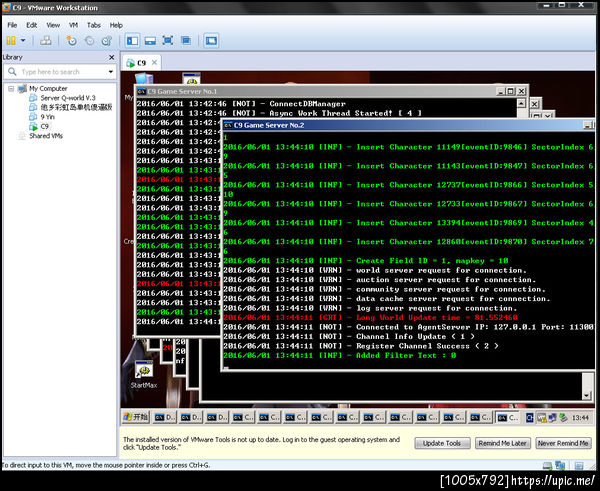Revert virtual machine to previous snapshot
Screen dimensions: 600x491
pyautogui.click(x=89, y=41)
